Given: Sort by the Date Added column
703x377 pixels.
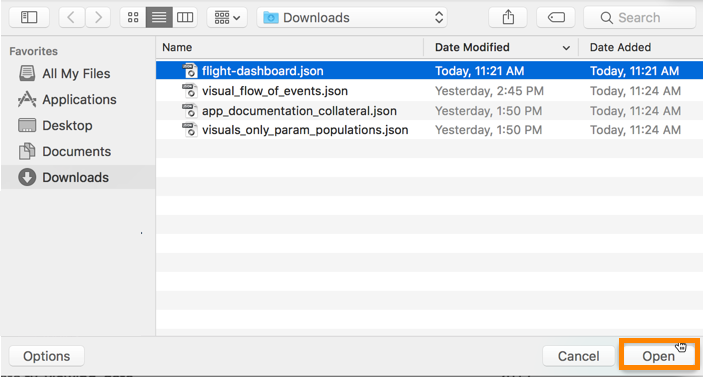Looking at the screenshot, I should 641,48.
